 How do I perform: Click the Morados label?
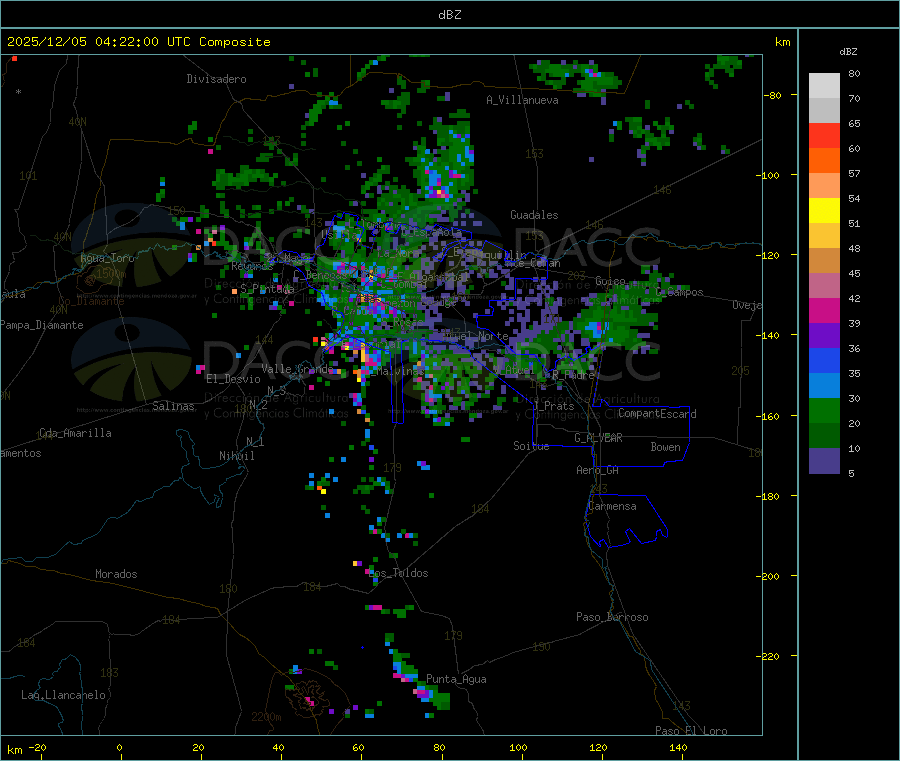(116, 574)
